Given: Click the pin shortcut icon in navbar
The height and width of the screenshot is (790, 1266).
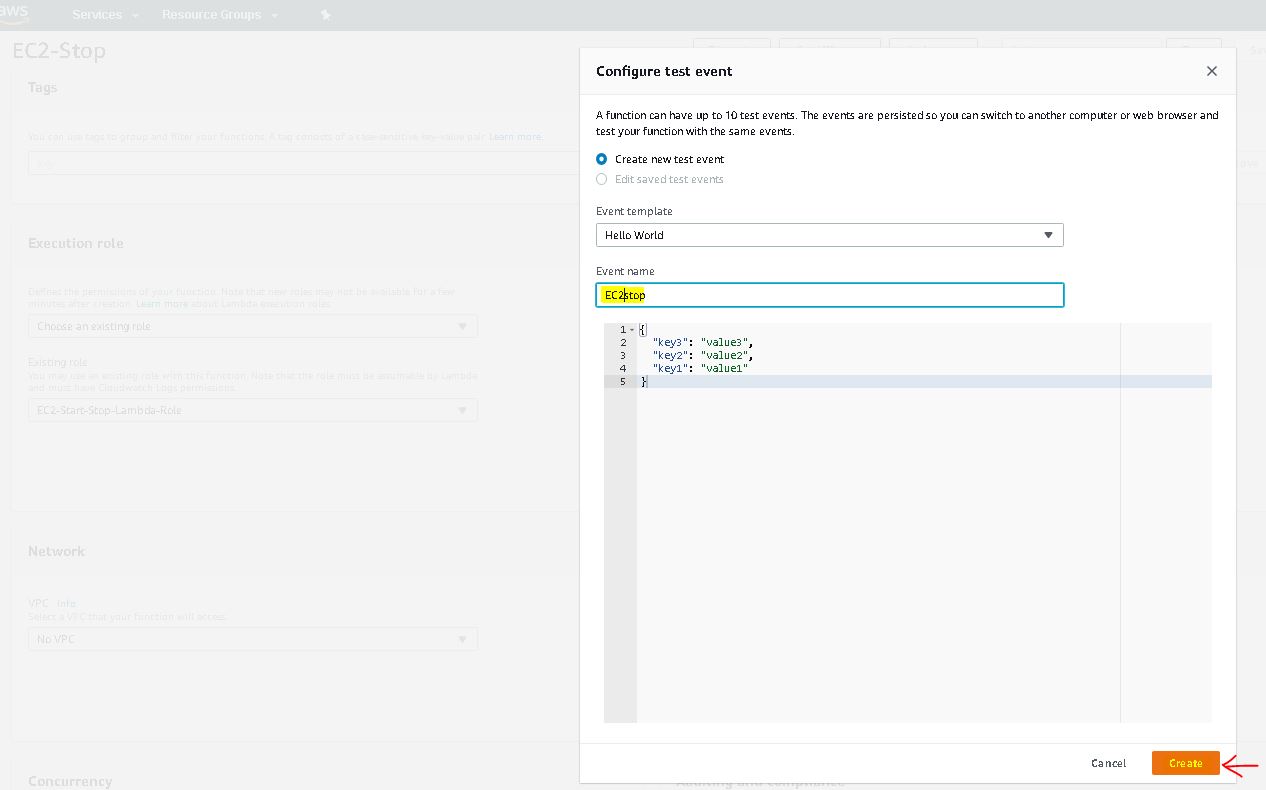Looking at the screenshot, I should click(x=325, y=15).
